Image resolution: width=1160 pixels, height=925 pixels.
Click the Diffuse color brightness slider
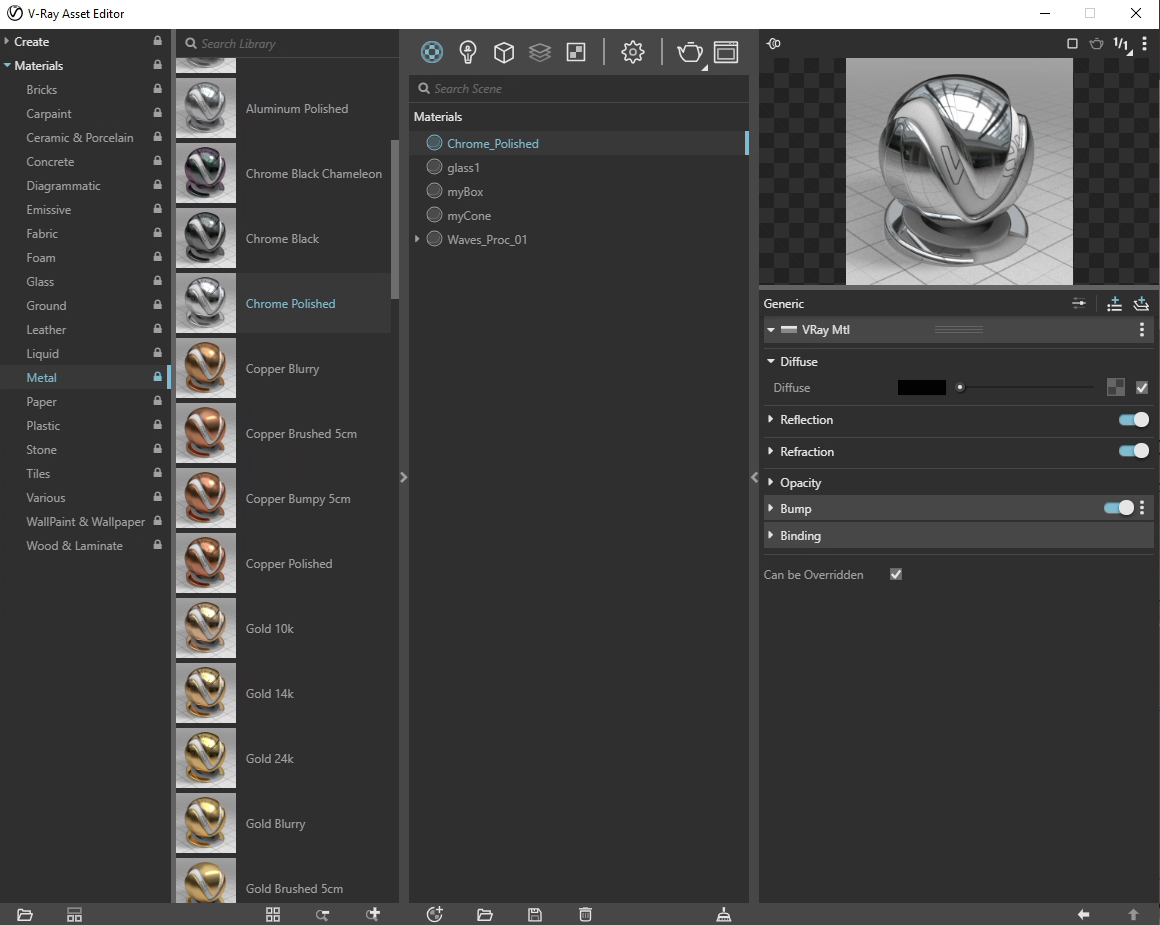[1027, 387]
